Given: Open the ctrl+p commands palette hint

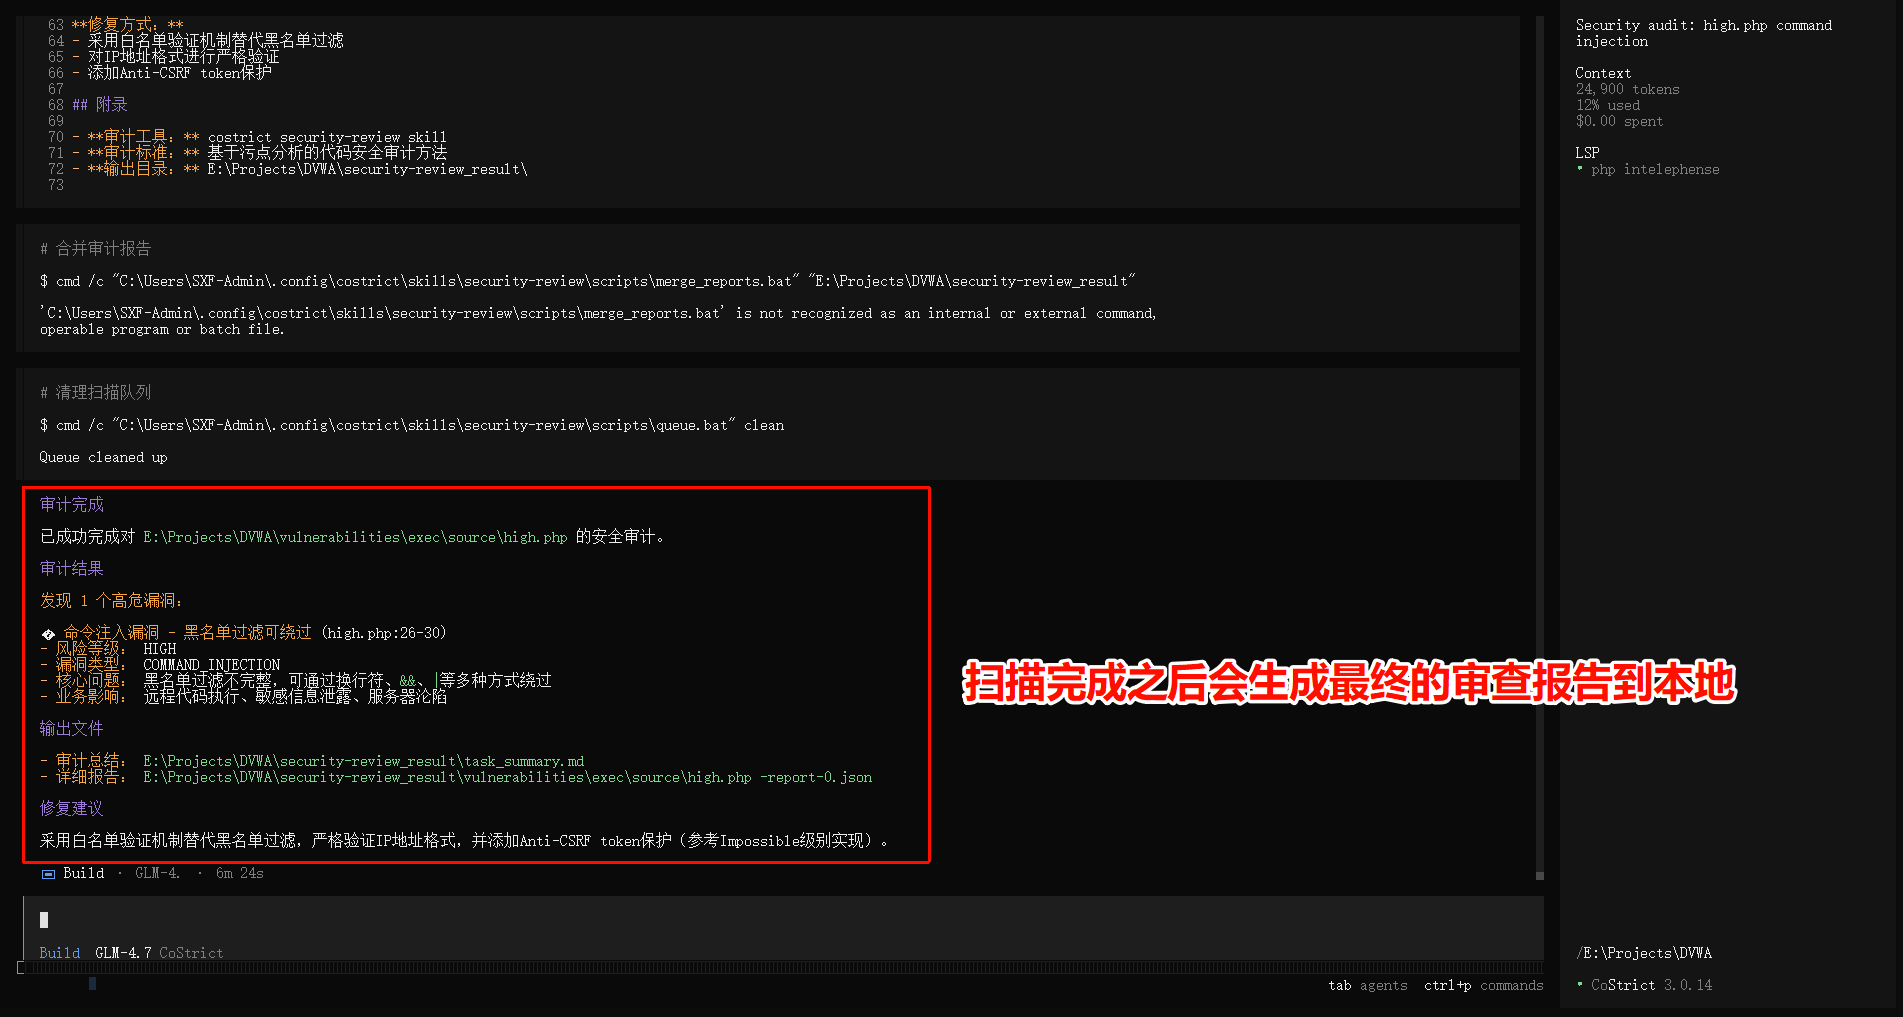Looking at the screenshot, I should pos(1483,986).
